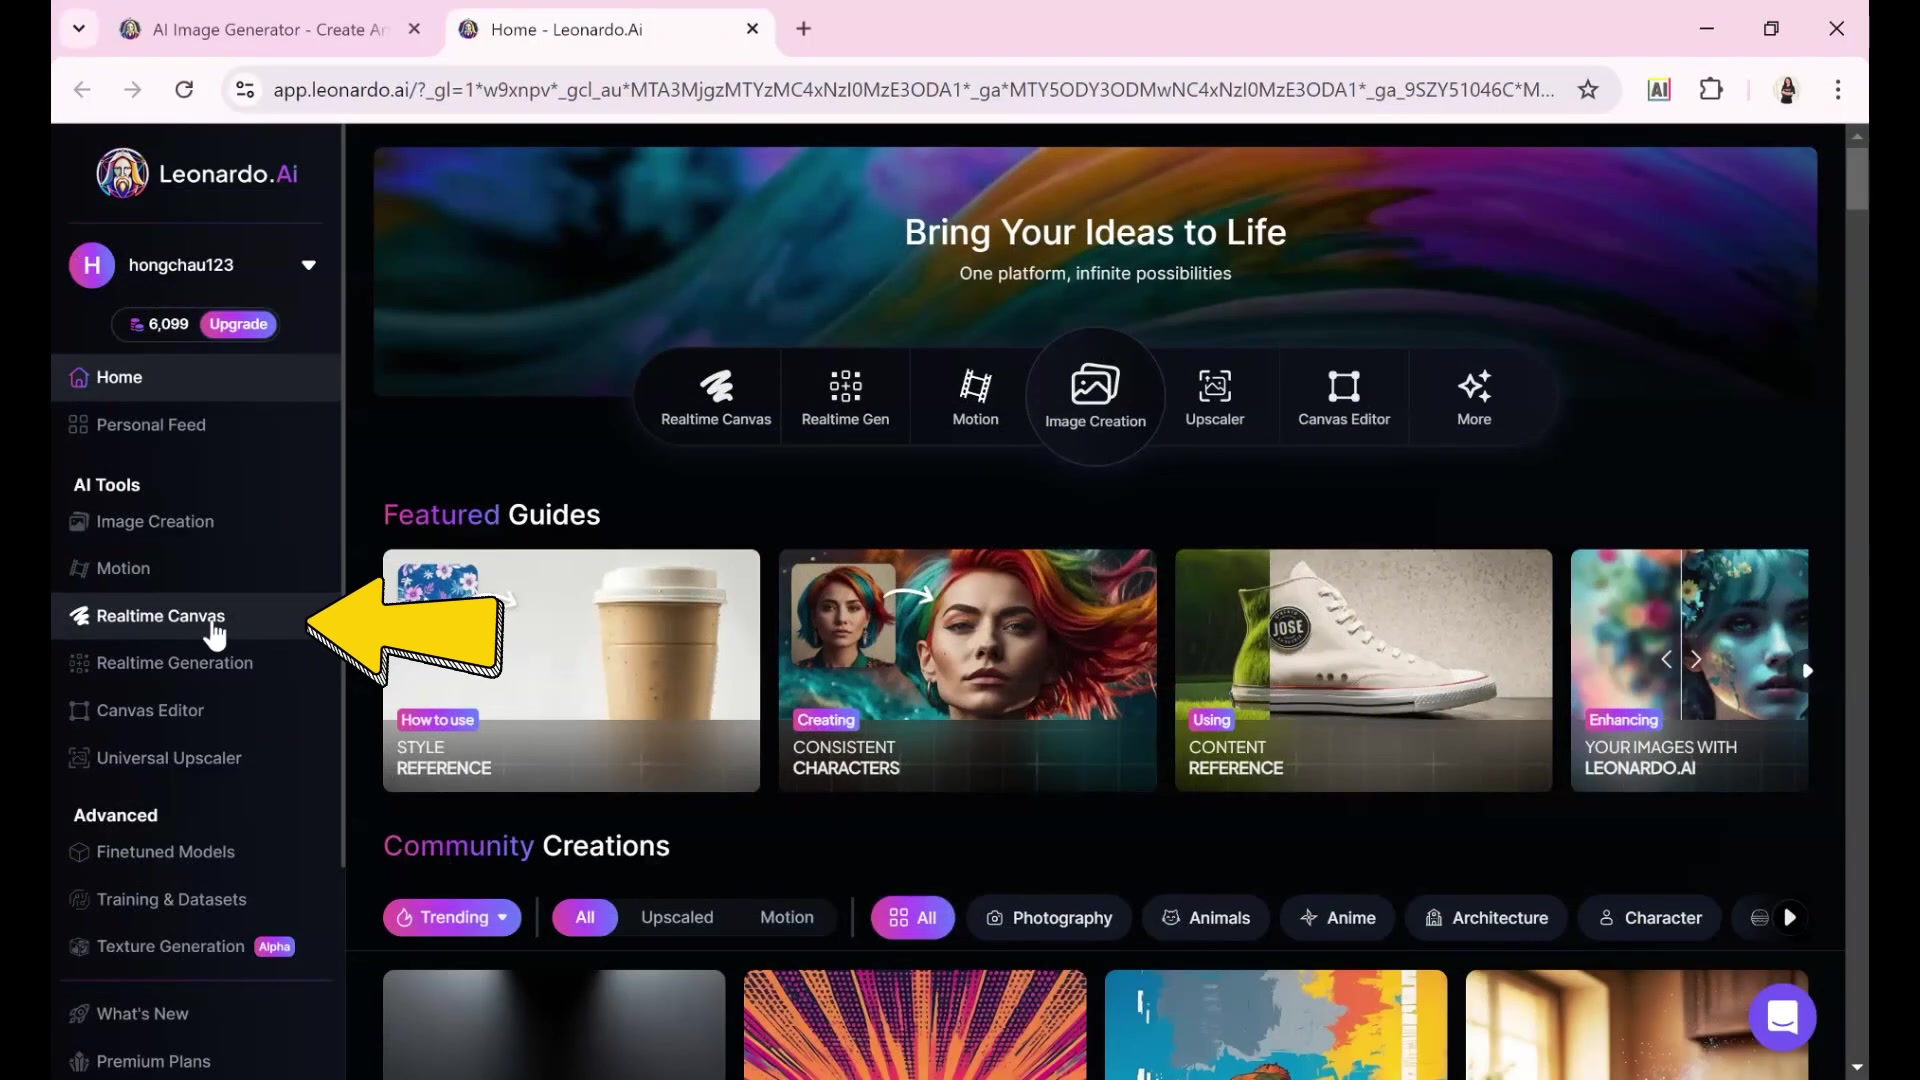
Task: Open the Consistent Characters guide card
Action: [x=967, y=670]
